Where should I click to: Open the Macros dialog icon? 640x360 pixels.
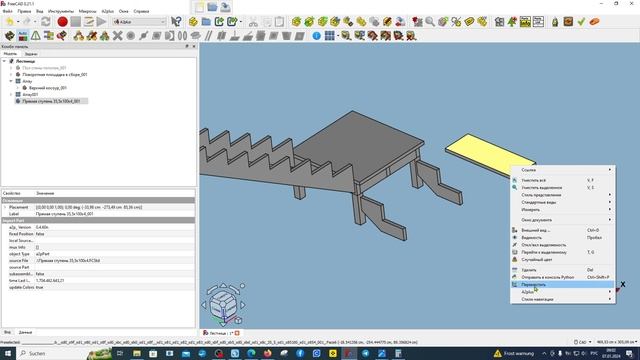[x=89, y=22]
